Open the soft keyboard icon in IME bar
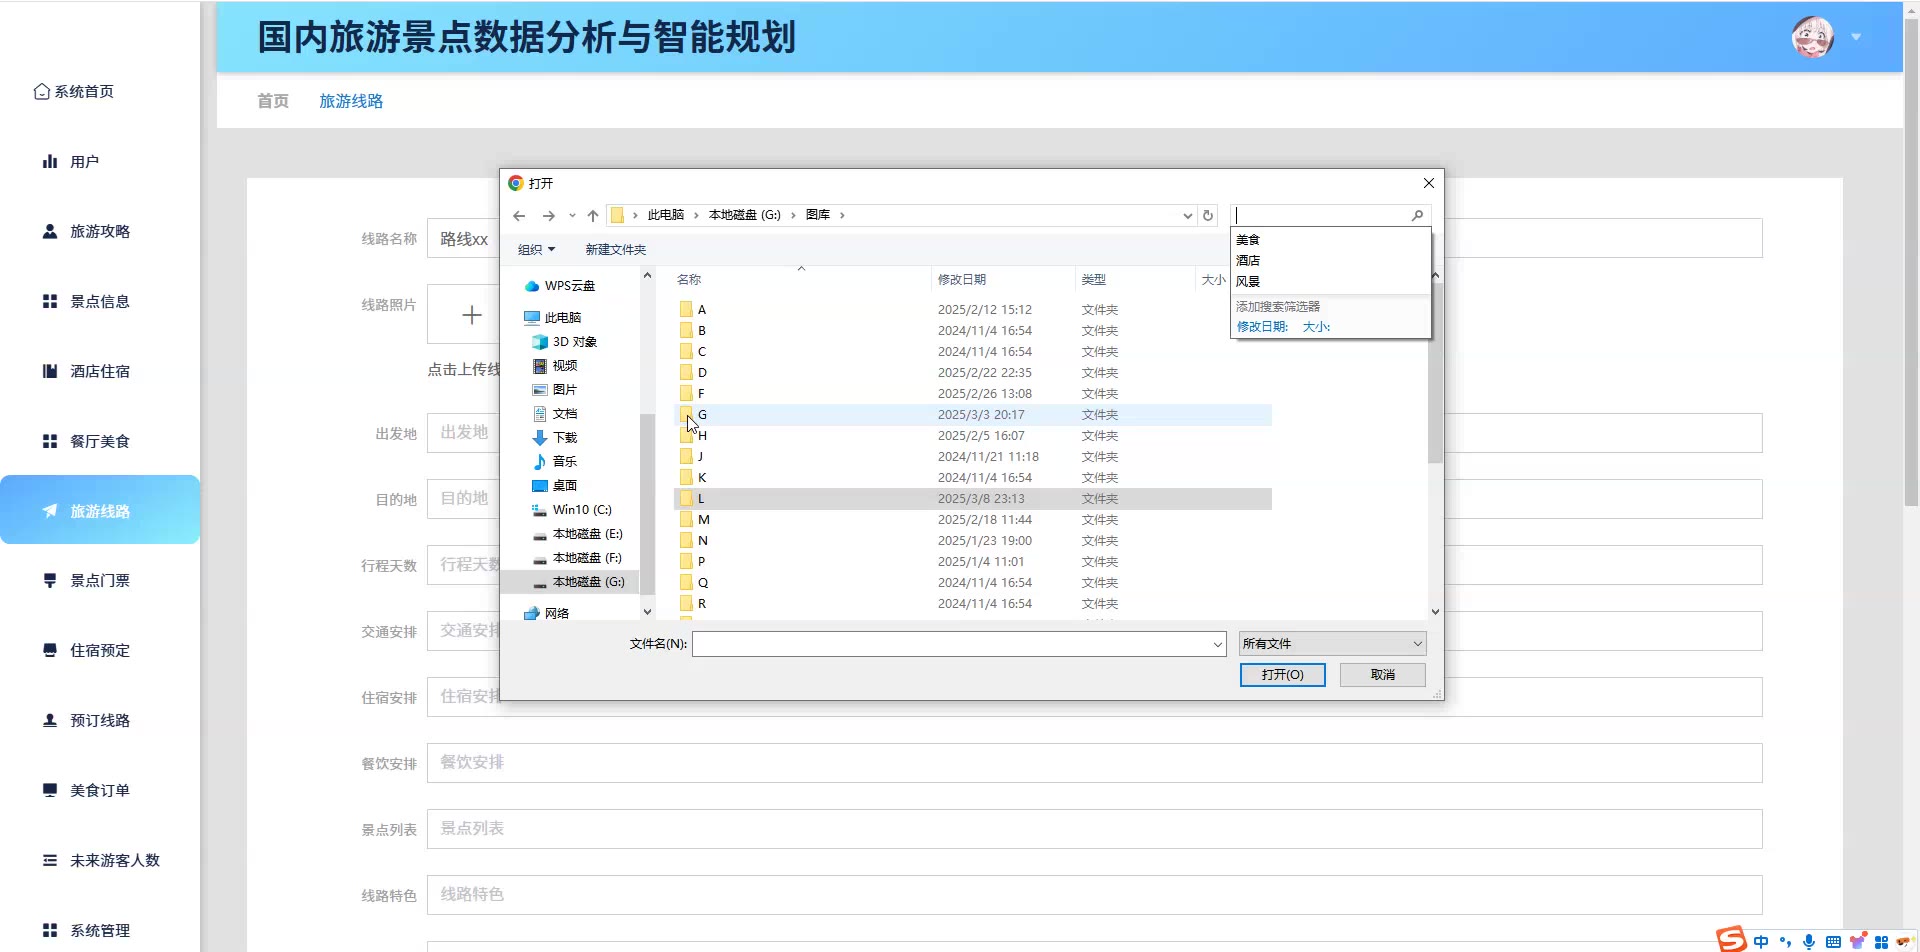 (x=1833, y=942)
